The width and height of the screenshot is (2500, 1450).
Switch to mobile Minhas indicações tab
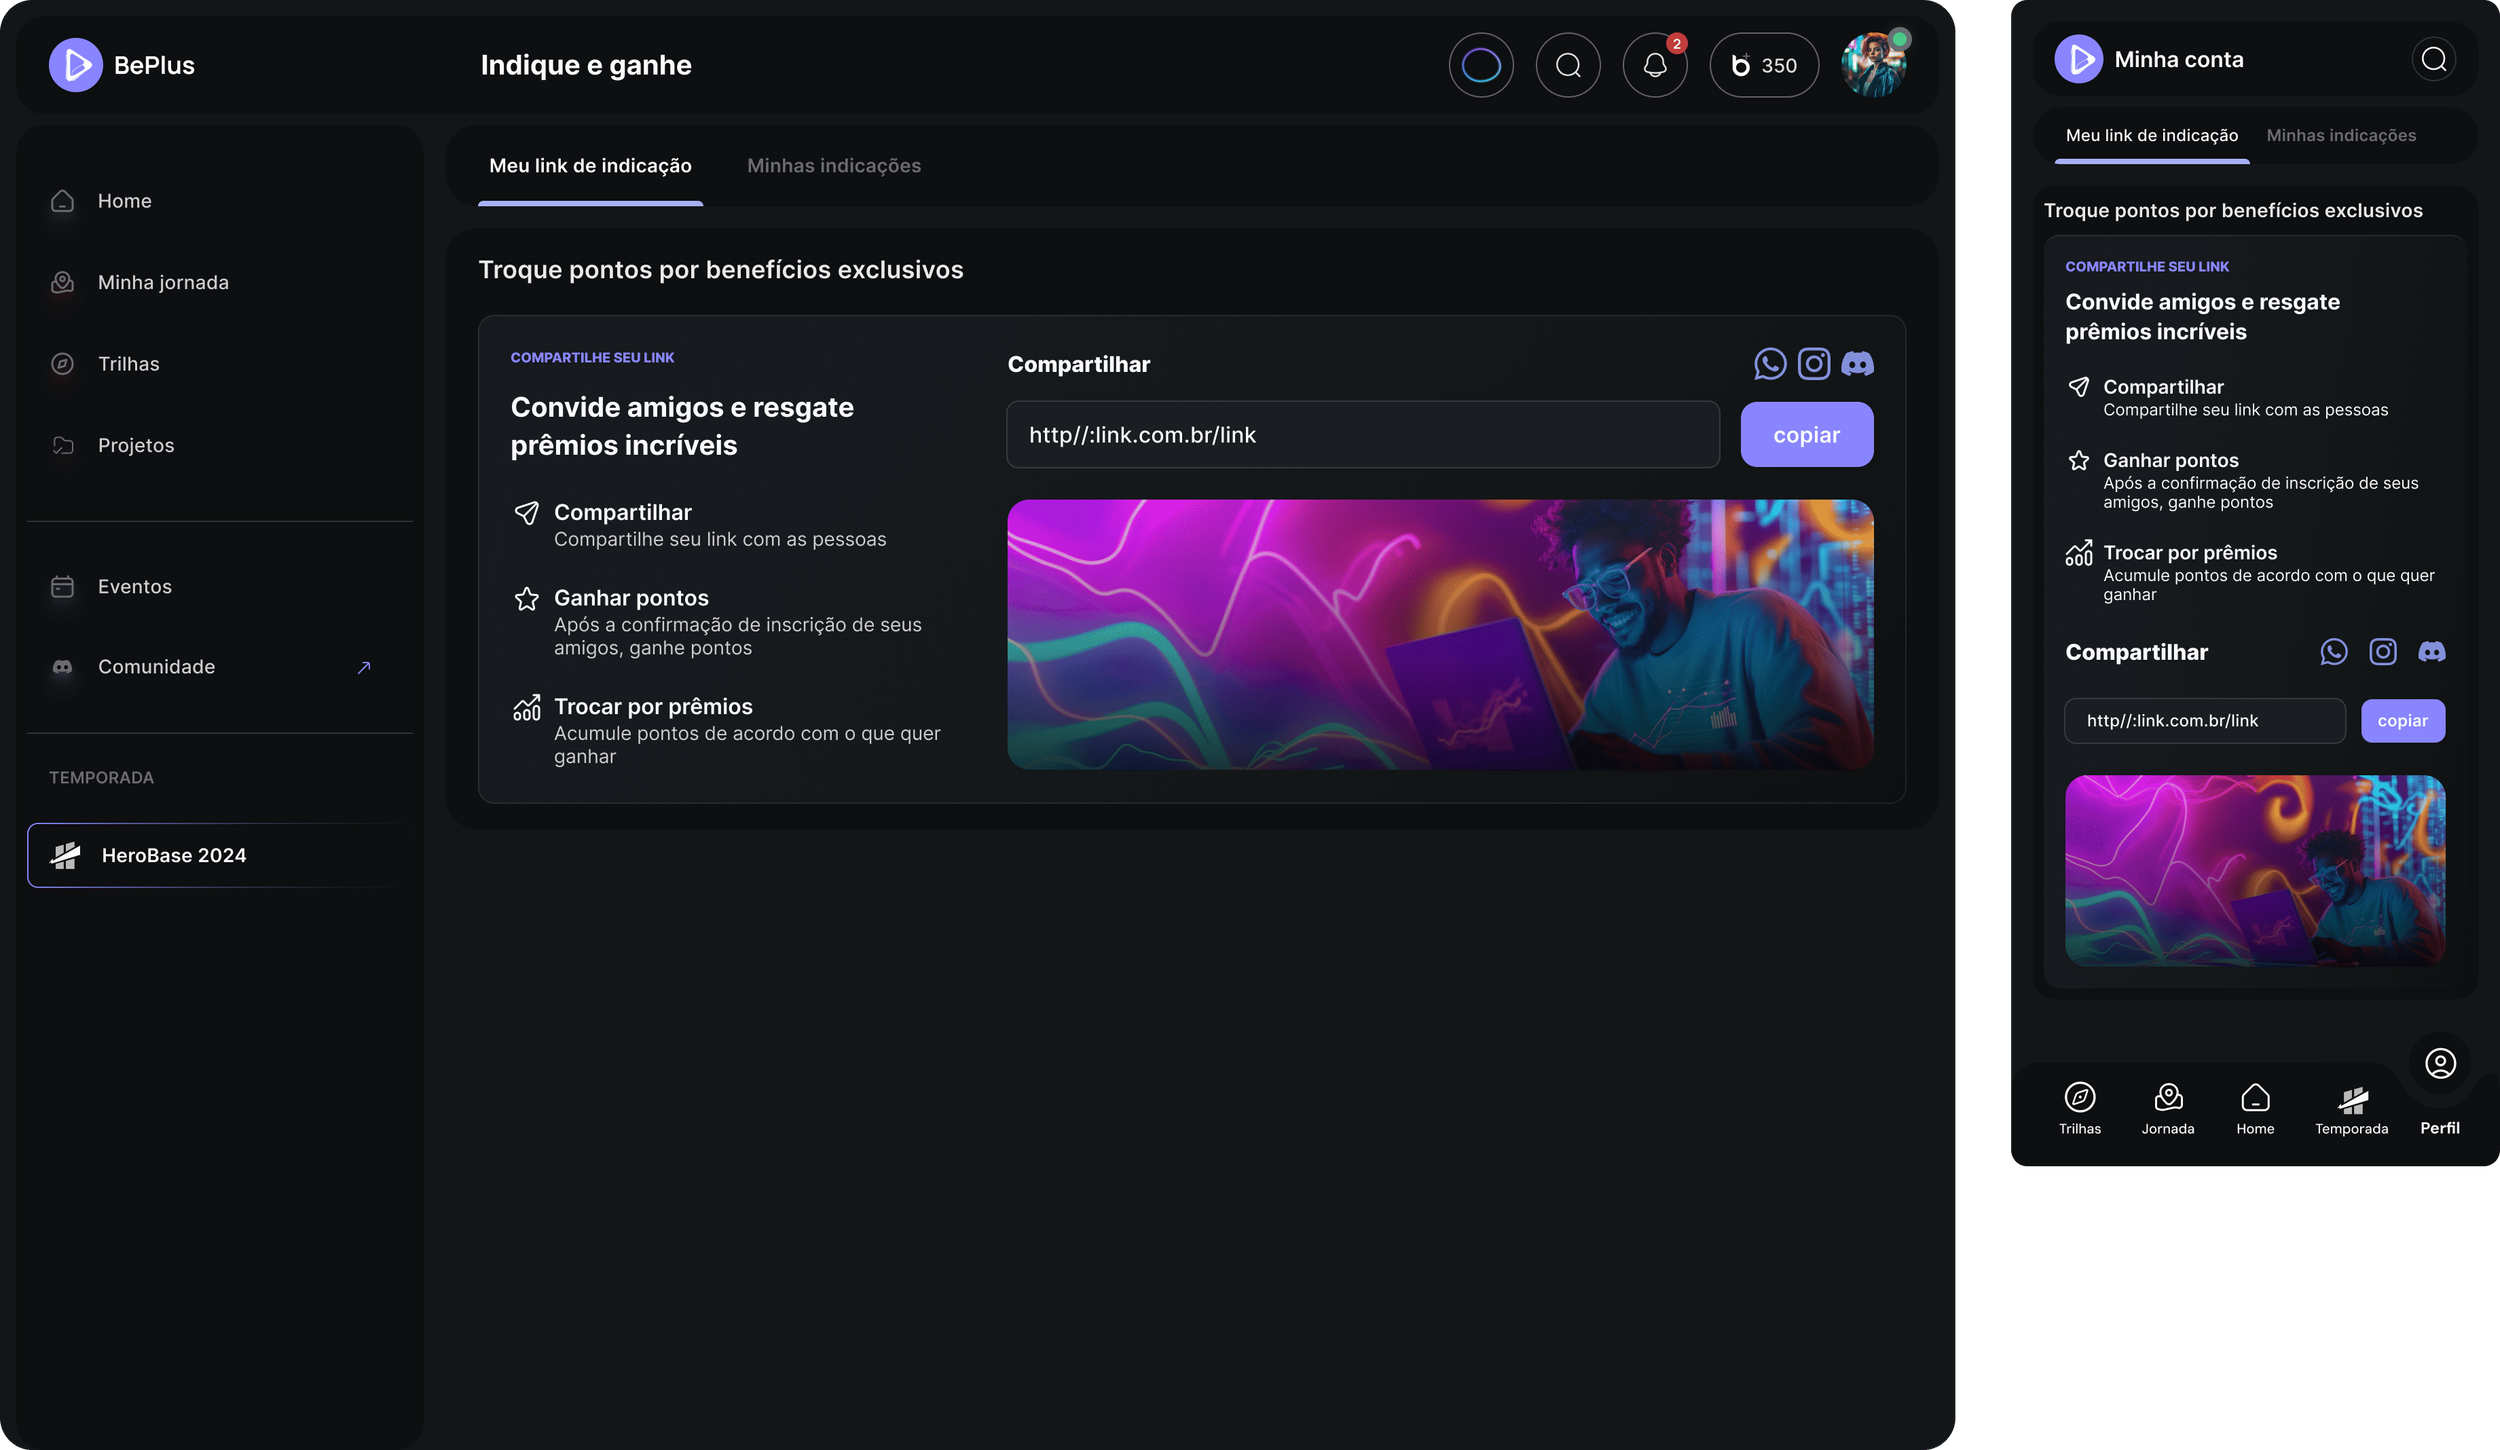click(2341, 136)
